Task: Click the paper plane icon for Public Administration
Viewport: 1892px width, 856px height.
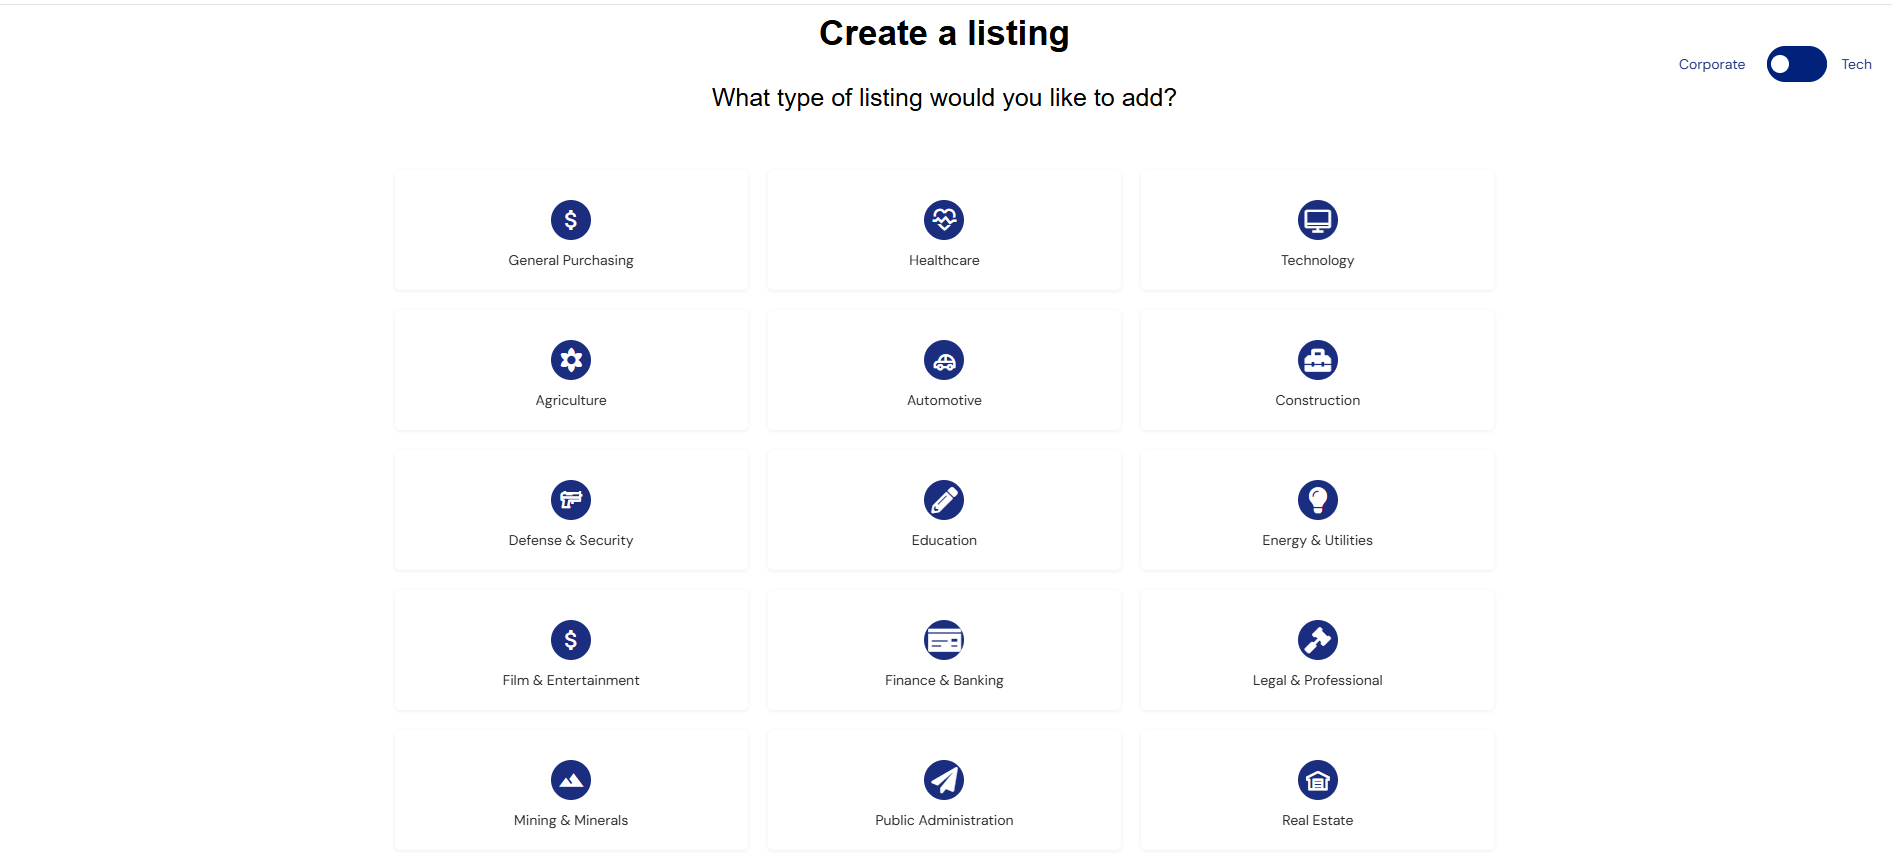Action: [x=944, y=779]
